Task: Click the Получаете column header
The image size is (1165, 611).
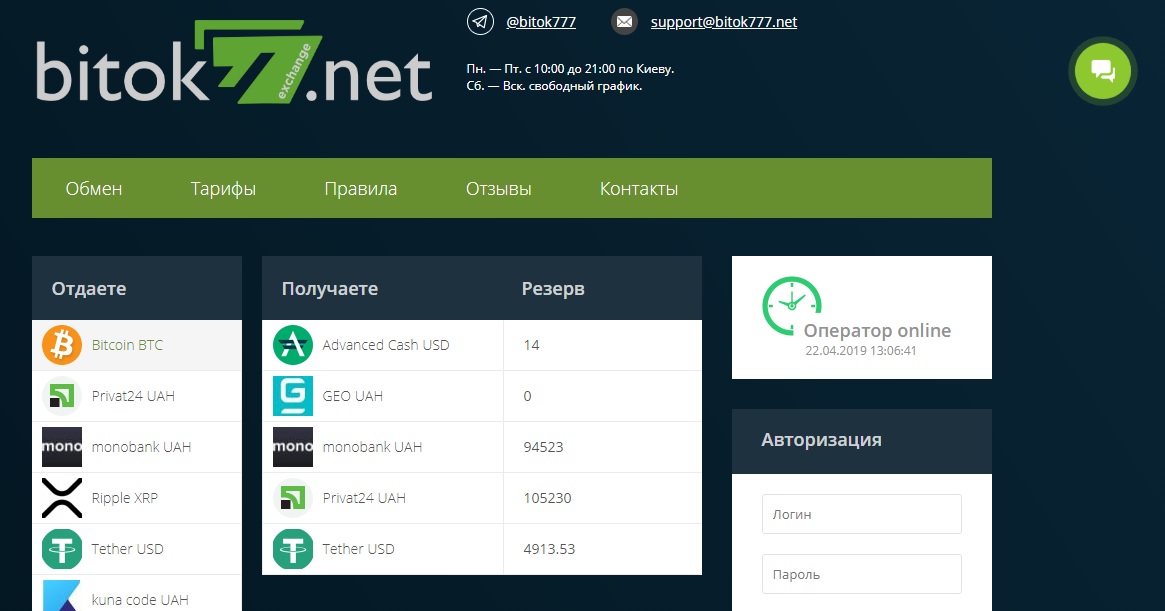Action: point(330,288)
